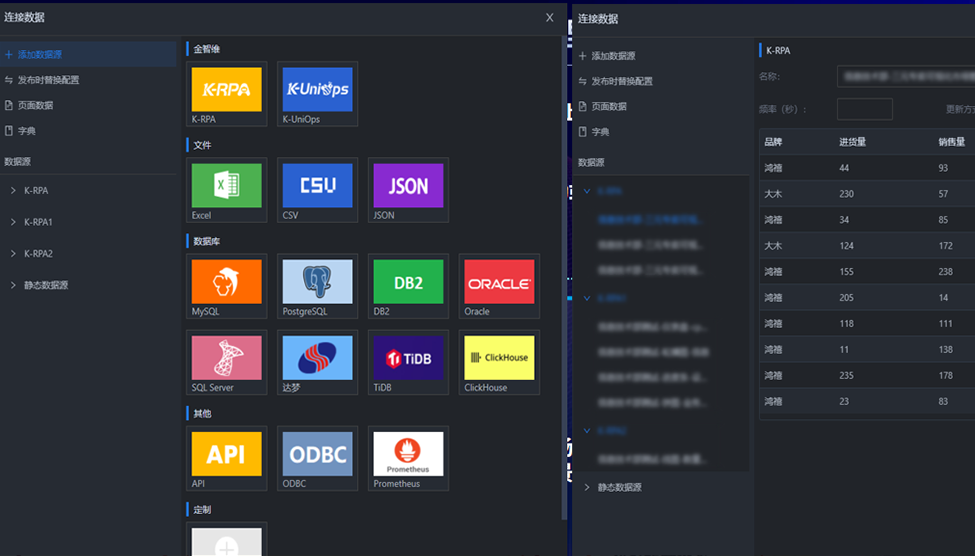This screenshot has height=556, width=975.
Task: Select the K-RPA data source tile
Action: (226, 94)
